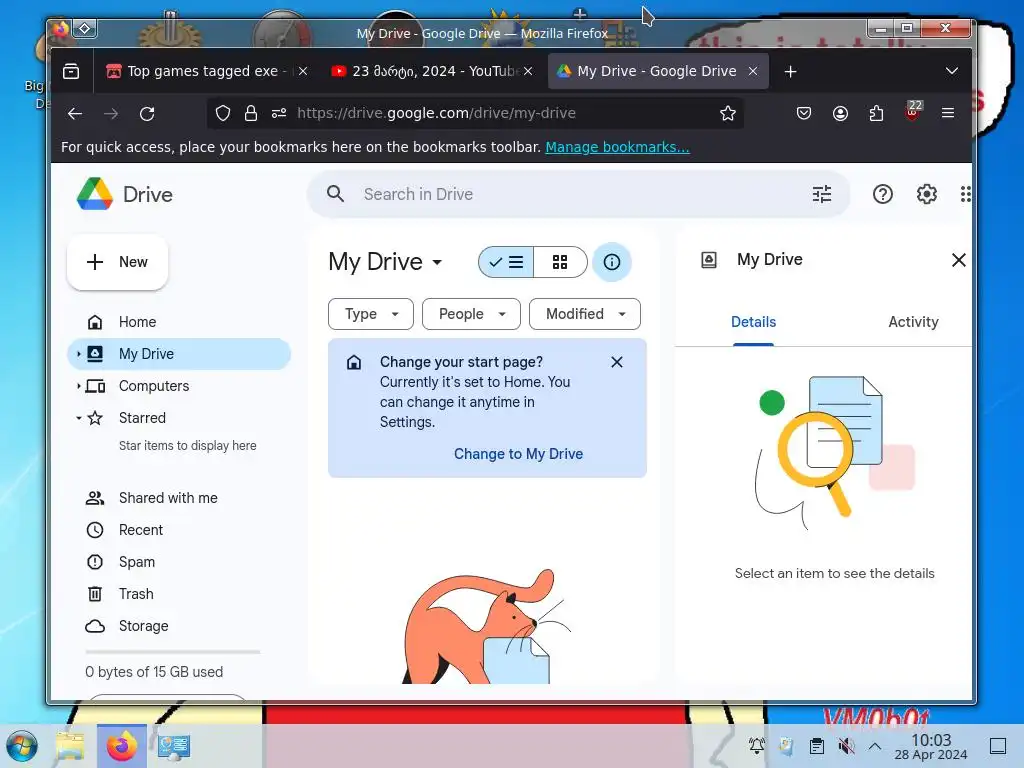Click the Manage bookmarks link
1024x768 pixels.
[617, 147]
